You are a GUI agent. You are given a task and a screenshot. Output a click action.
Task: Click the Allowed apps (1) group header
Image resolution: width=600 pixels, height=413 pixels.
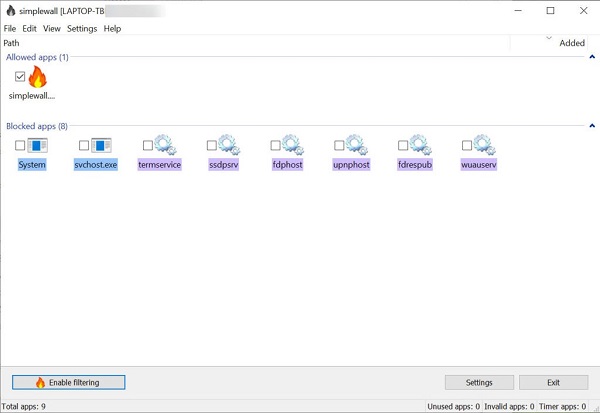tap(37, 57)
